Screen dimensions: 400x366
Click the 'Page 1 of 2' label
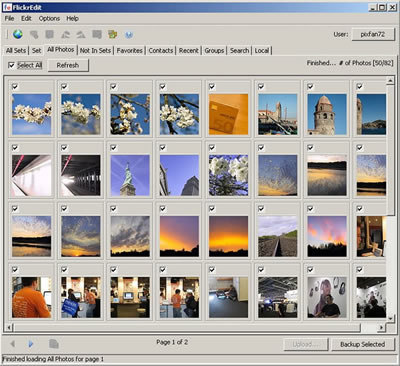coord(172,342)
